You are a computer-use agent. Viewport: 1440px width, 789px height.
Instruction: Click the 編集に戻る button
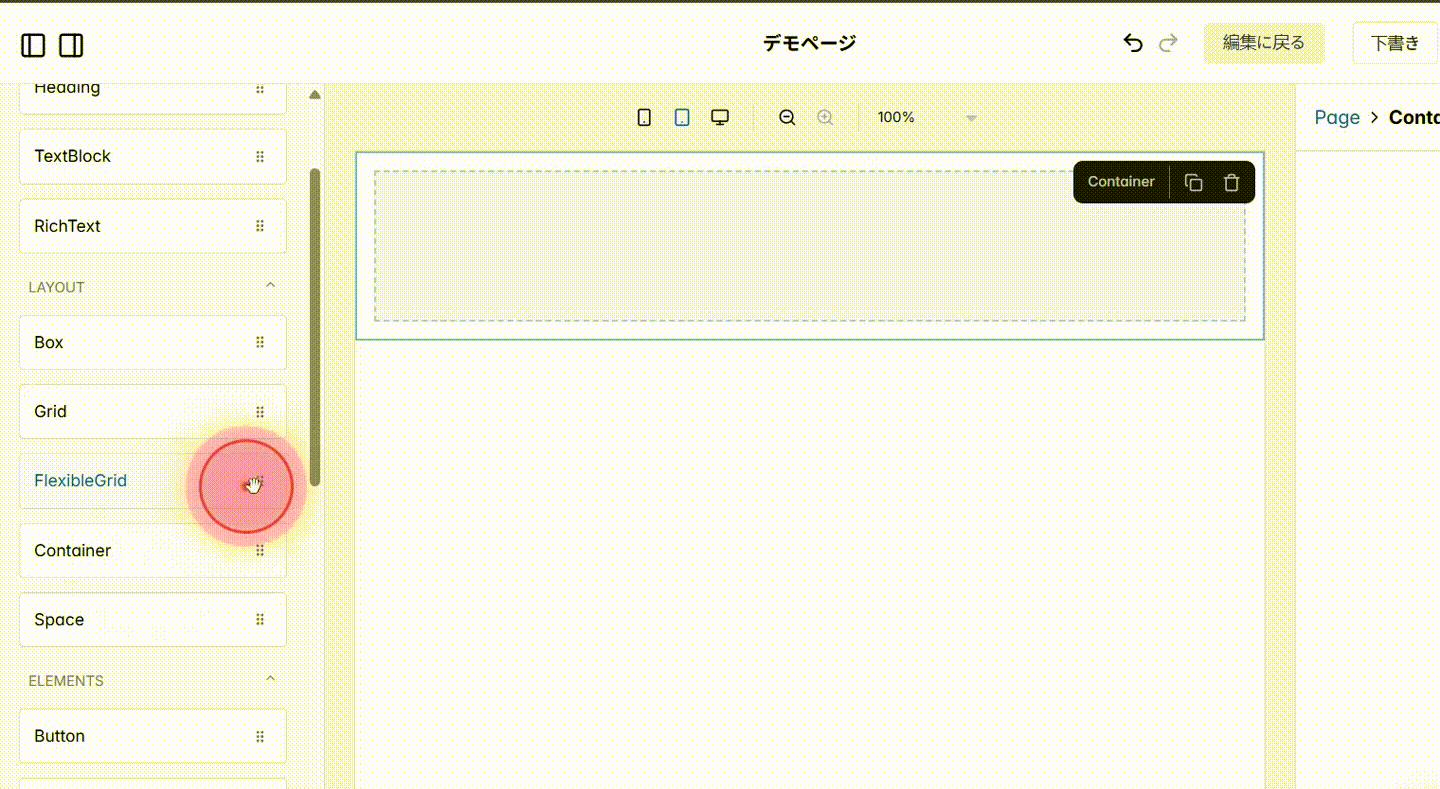click(1264, 43)
